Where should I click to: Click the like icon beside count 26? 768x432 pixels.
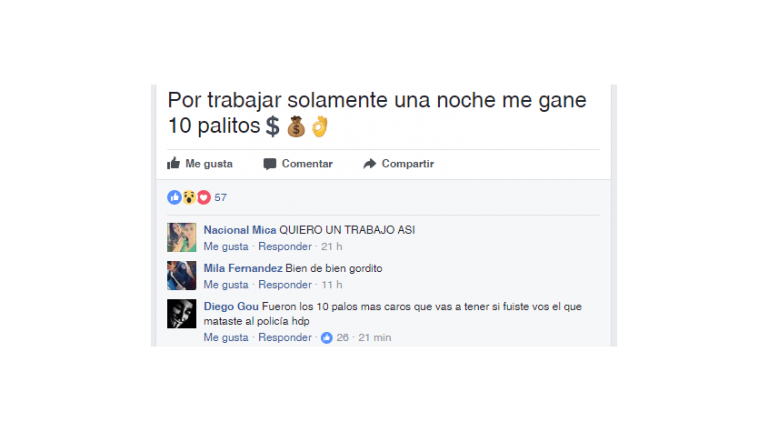point(327,337)
